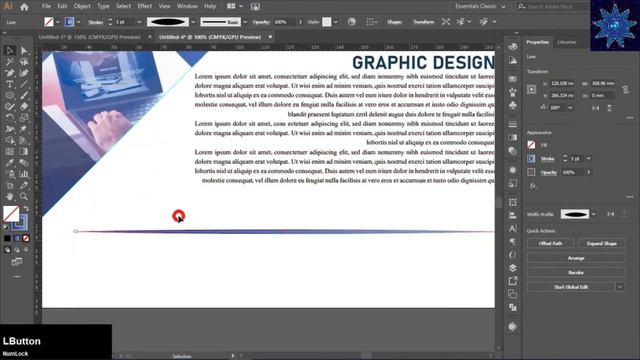This screenshot has width=640, height=360.
Task: Select the Line Segment tool
Action: point(24,84)
